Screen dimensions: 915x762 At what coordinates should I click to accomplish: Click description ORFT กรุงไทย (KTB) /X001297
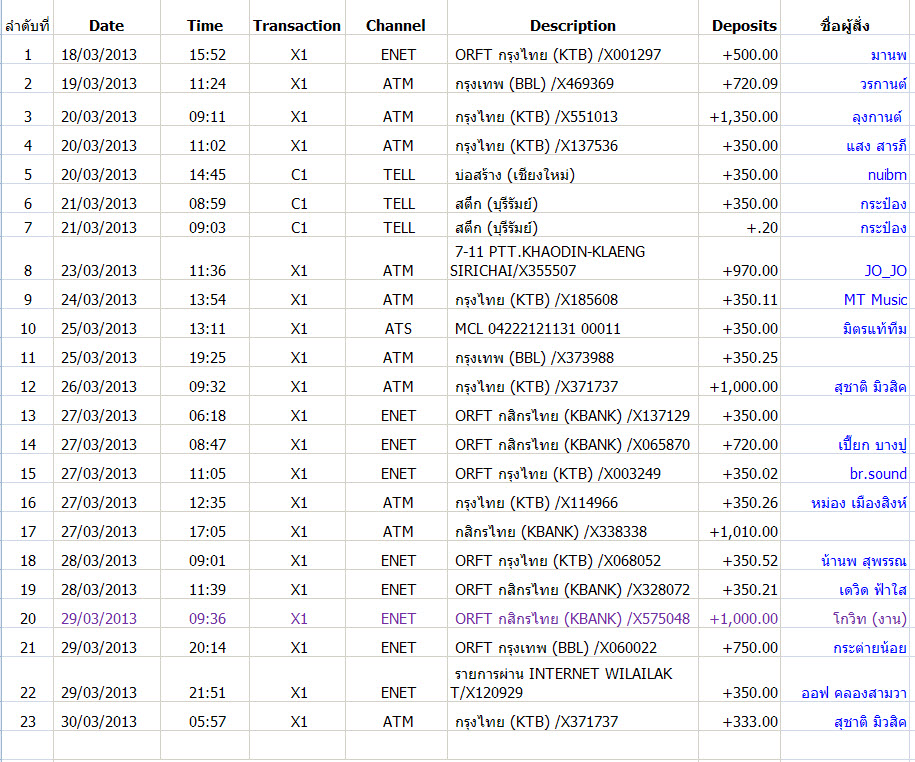(558, 55)
